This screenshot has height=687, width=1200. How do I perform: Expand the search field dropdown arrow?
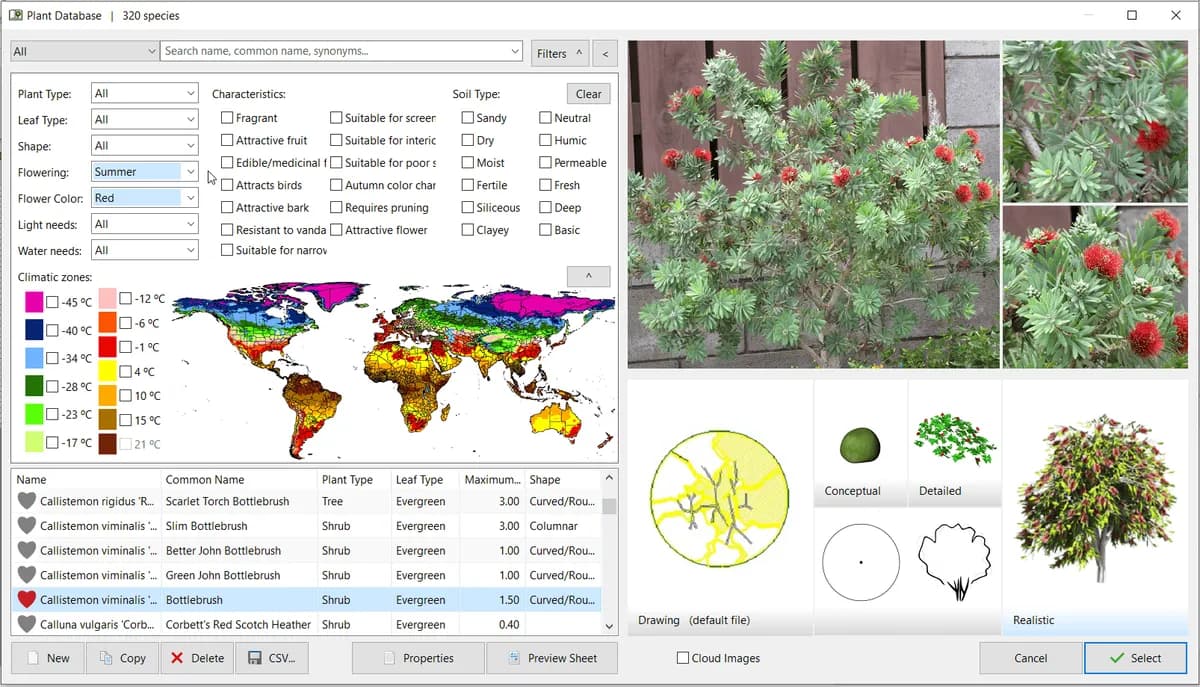tap(514, 51)
